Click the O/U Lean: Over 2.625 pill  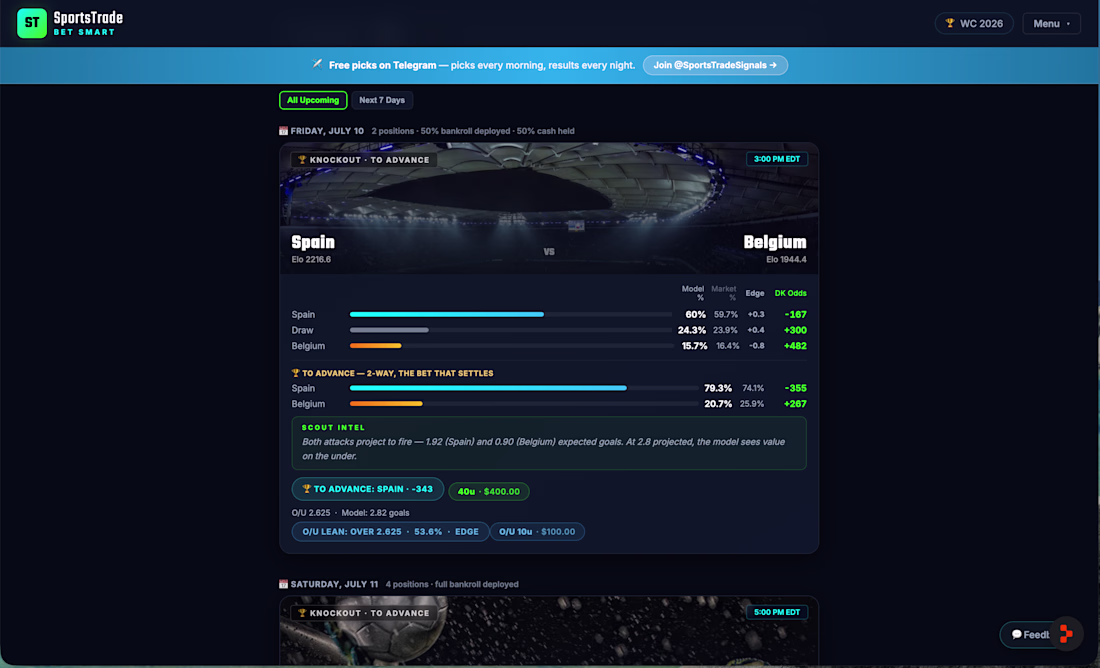(390, 532)
